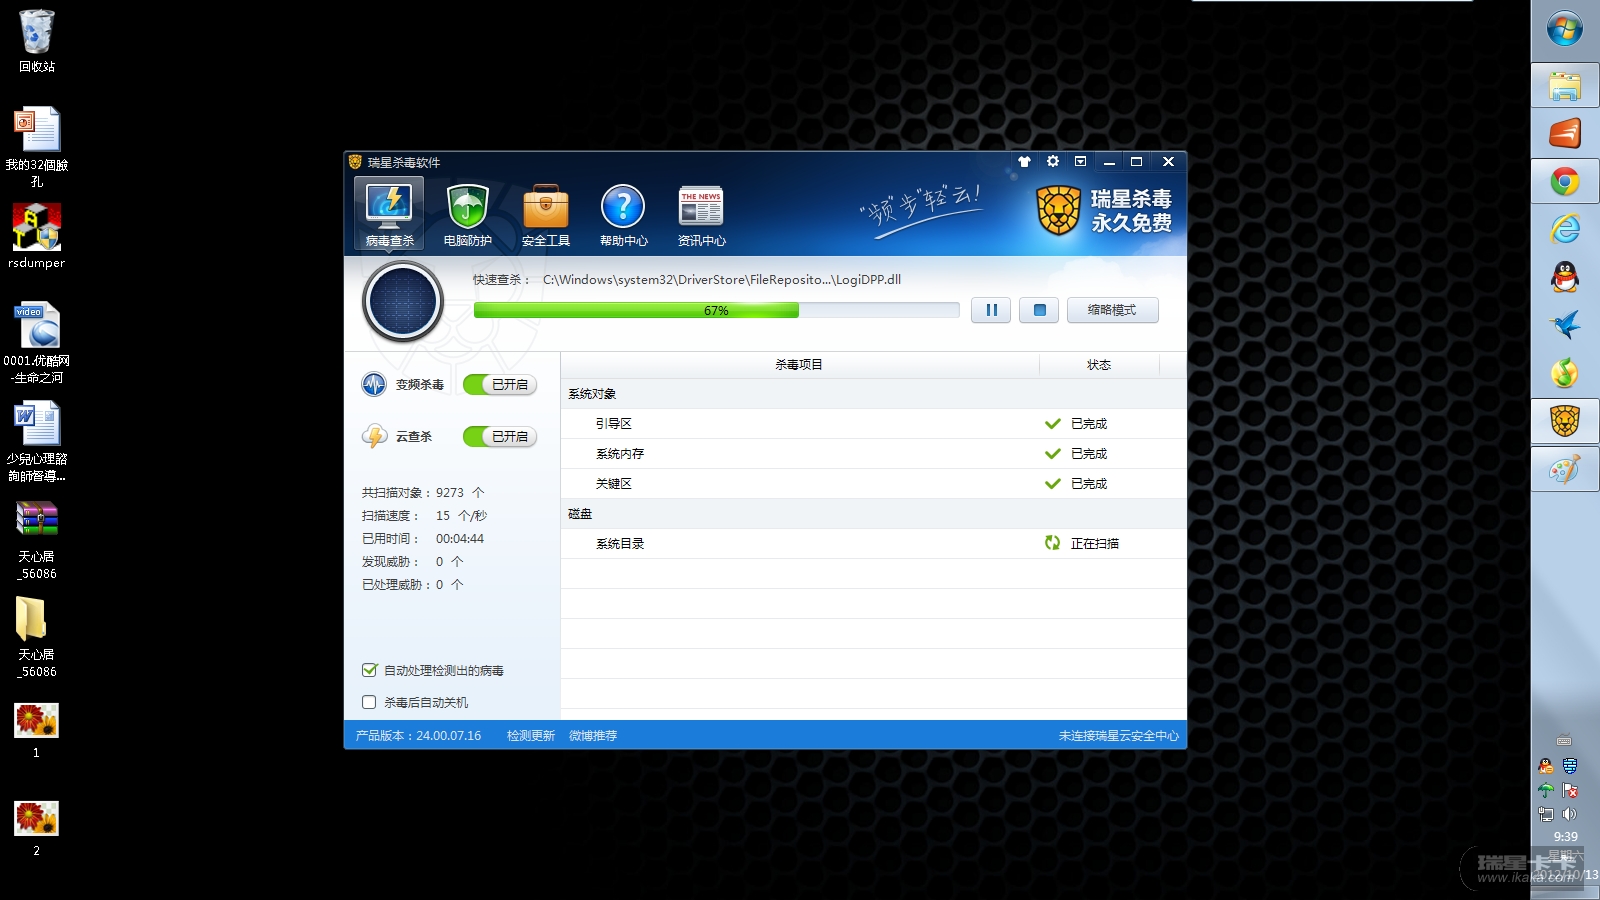Pause the running virus scan
Screen dimensions: 1600x900
(991, 310)
